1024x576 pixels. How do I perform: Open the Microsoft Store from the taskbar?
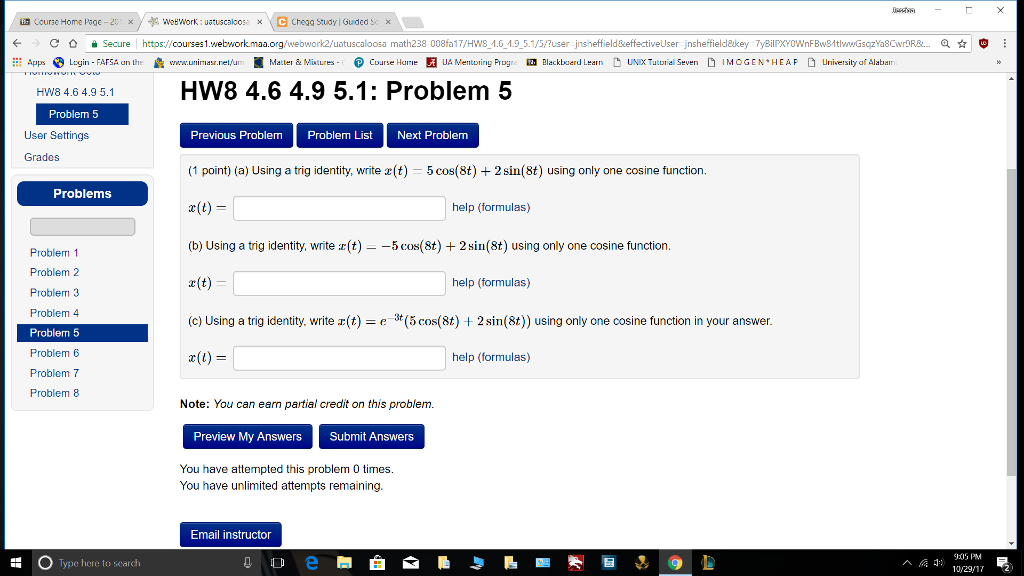pos(377,561)
